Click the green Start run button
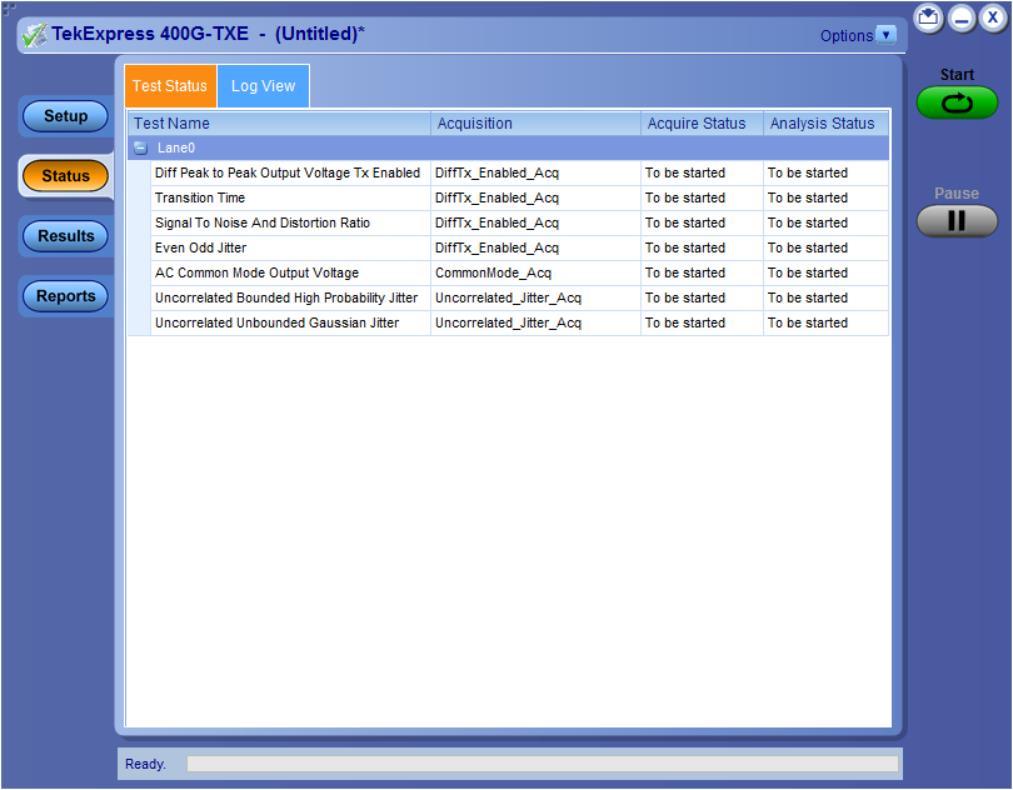The height and width of the screenshot is (790, 1013). pyautogui.click(x=956, y=103)
